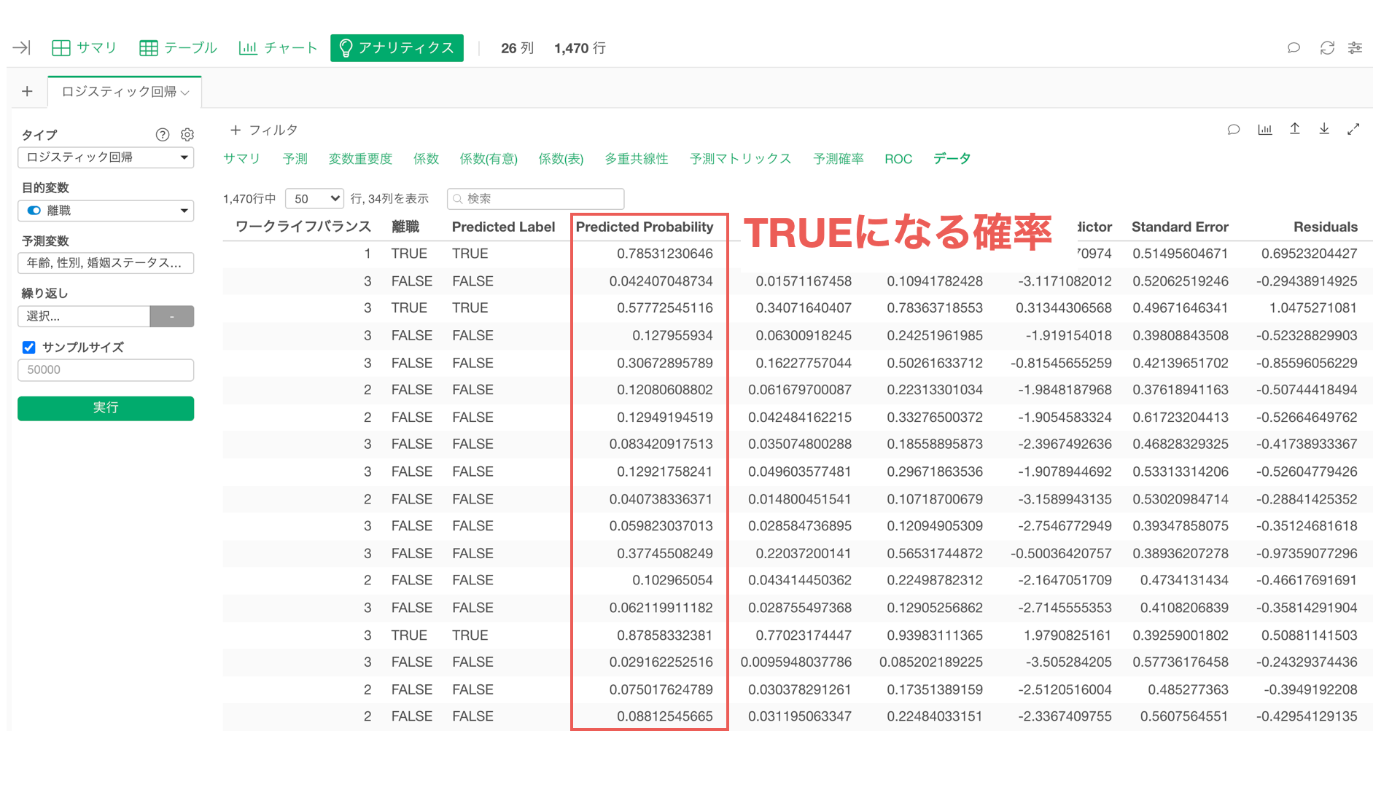The image size is (1400, 787).
Task: Open the 変数重要度 tab
Action: tap(360, 159)
